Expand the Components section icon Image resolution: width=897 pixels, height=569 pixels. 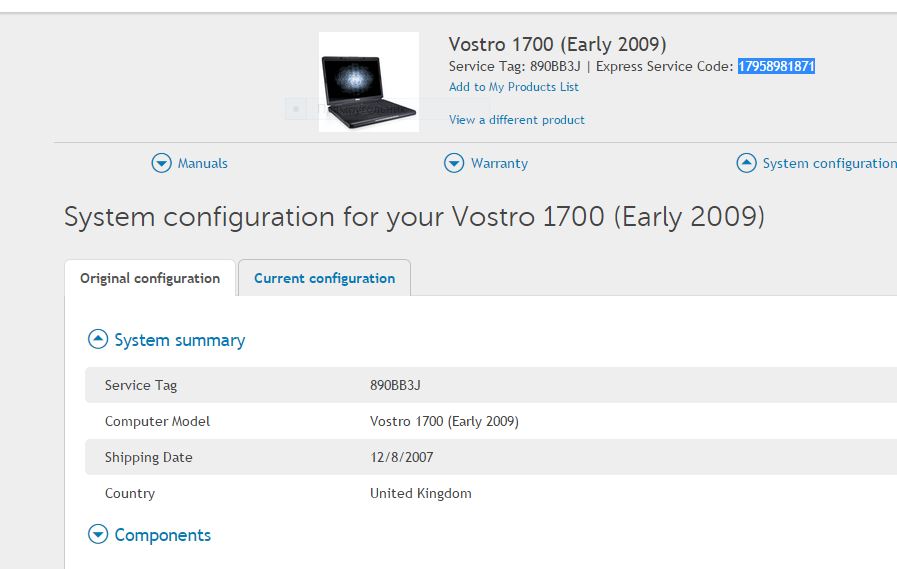point(98,534)
